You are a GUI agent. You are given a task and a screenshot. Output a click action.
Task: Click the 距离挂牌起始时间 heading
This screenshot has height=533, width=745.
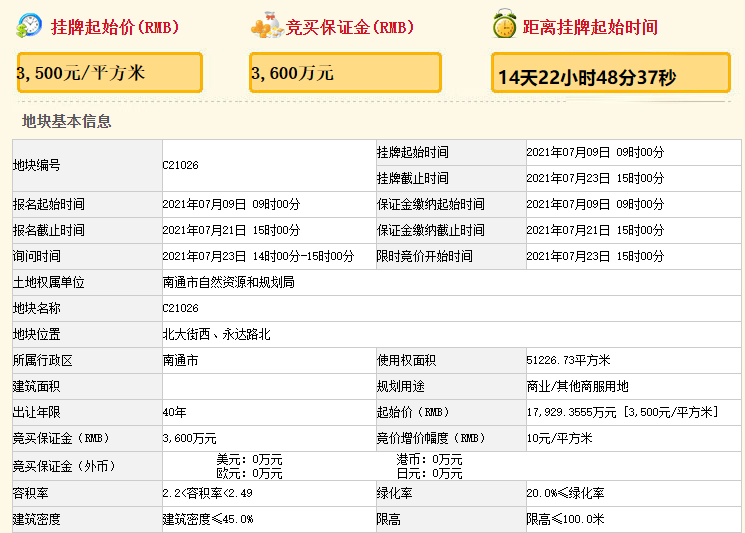(x=590, y=27)
